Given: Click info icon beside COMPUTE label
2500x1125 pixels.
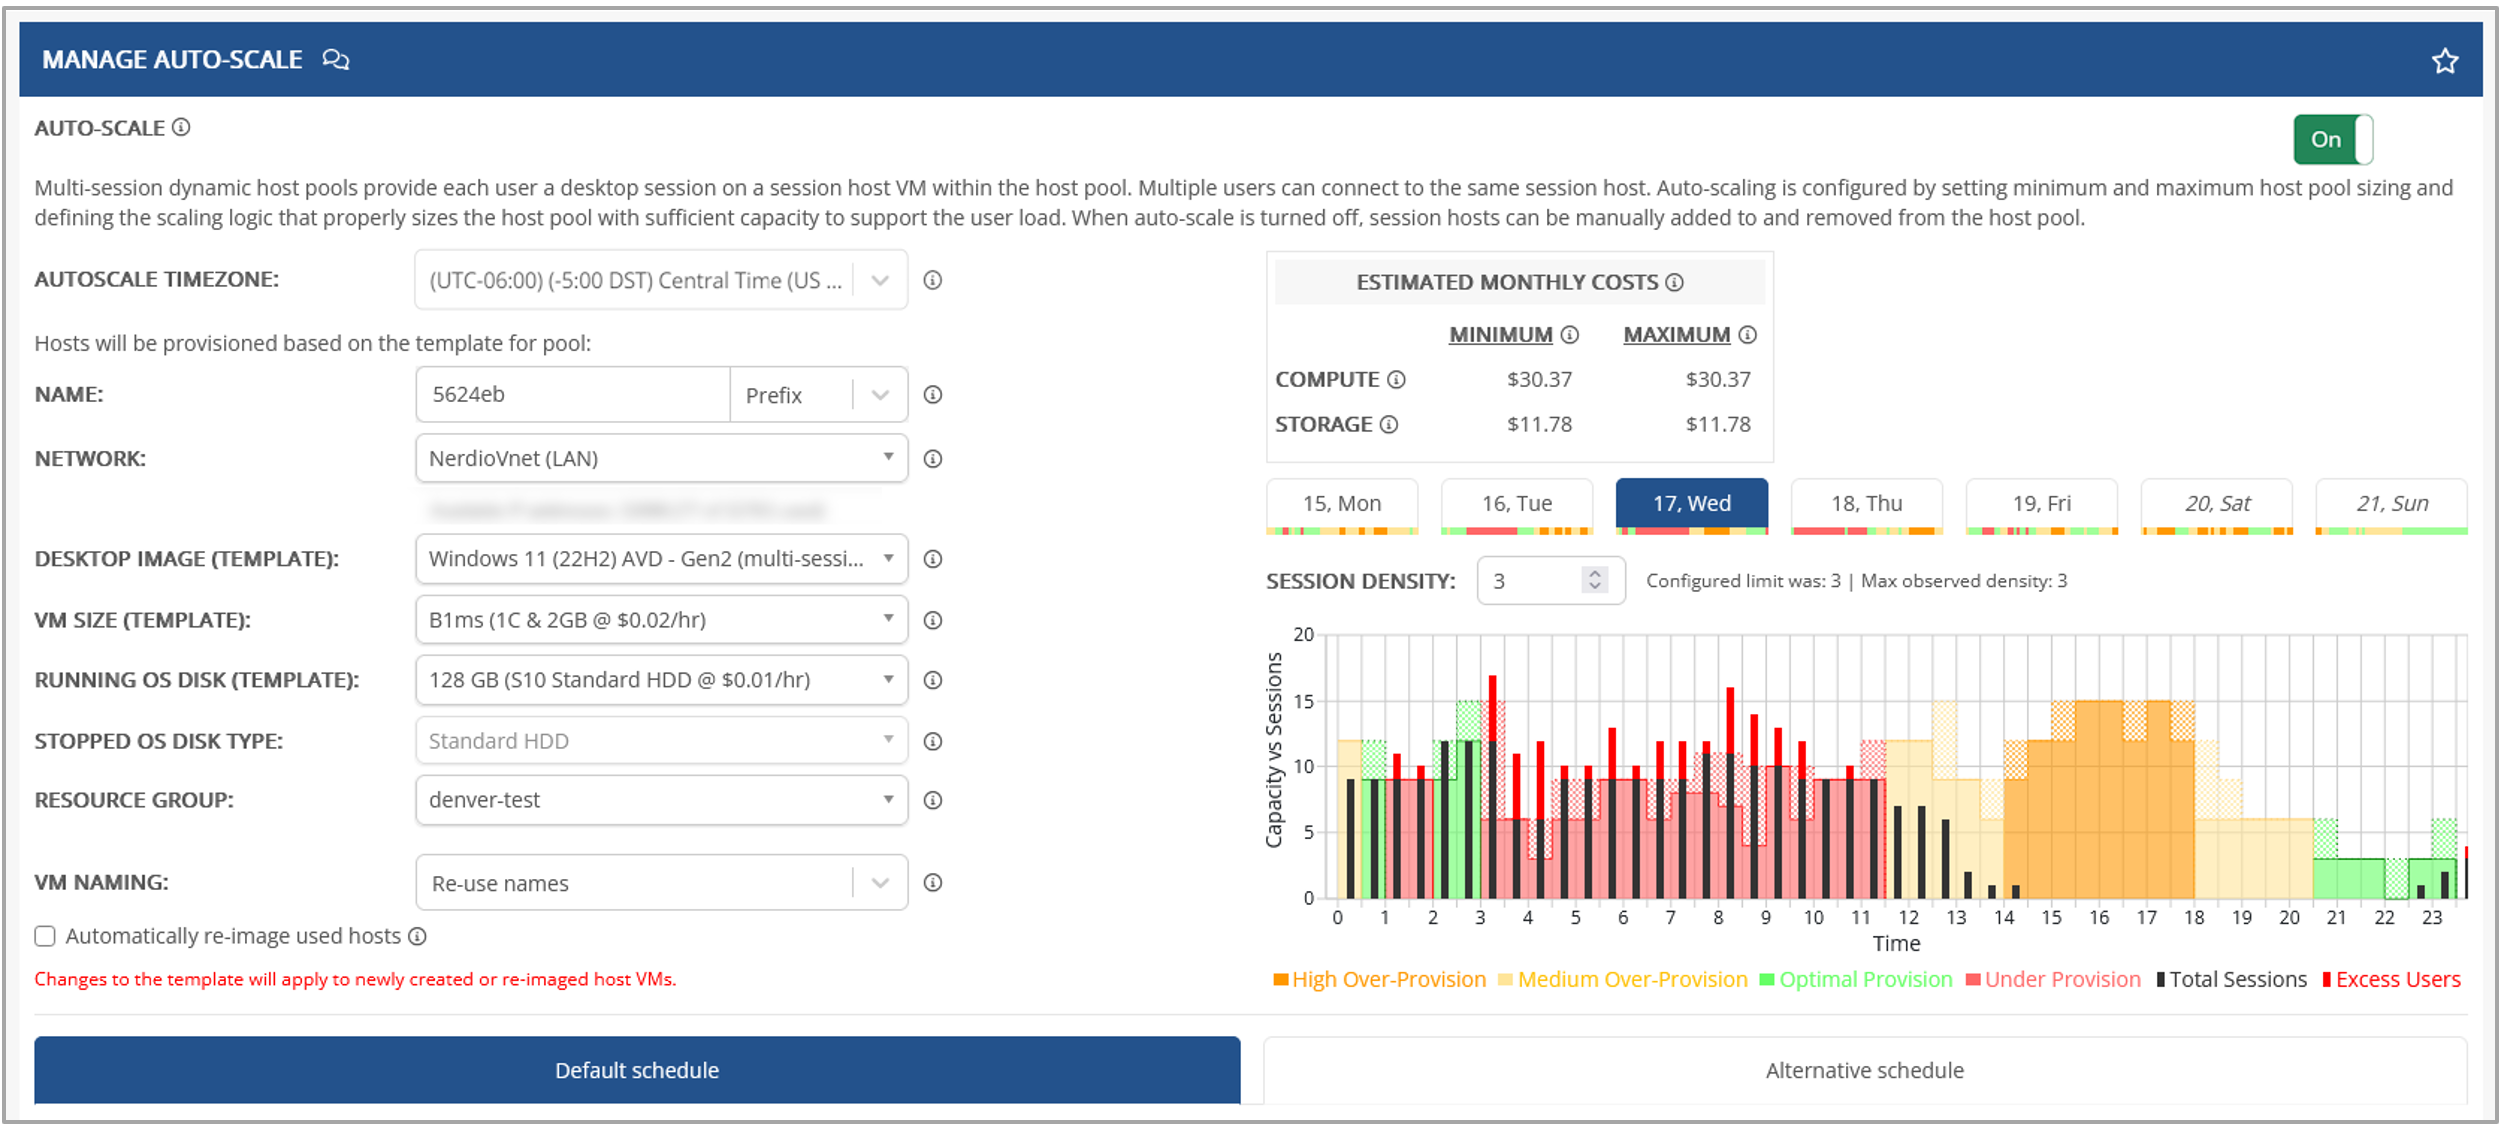Looking at the screenshot, I should [x=1397, y=380].
